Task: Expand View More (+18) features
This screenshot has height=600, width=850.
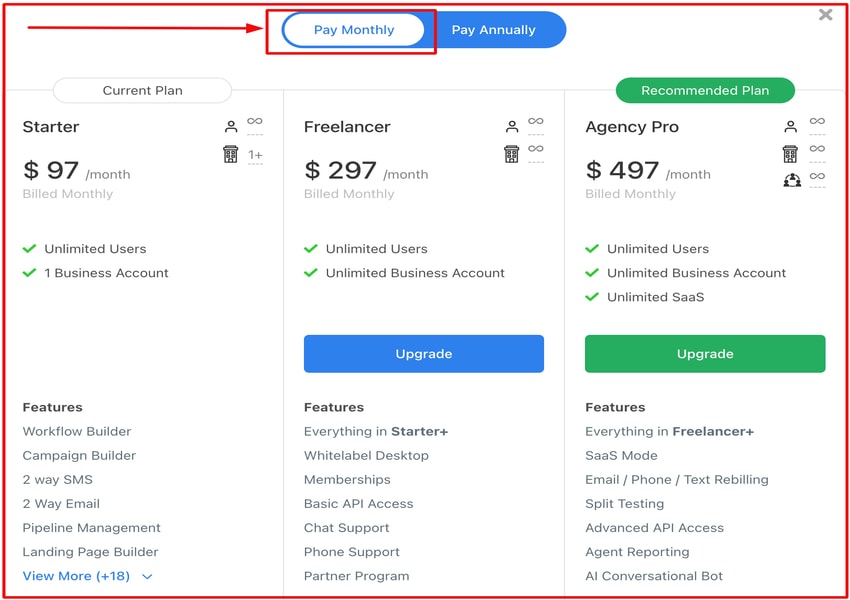Action: pyautogui.click(x=77, y=576)
